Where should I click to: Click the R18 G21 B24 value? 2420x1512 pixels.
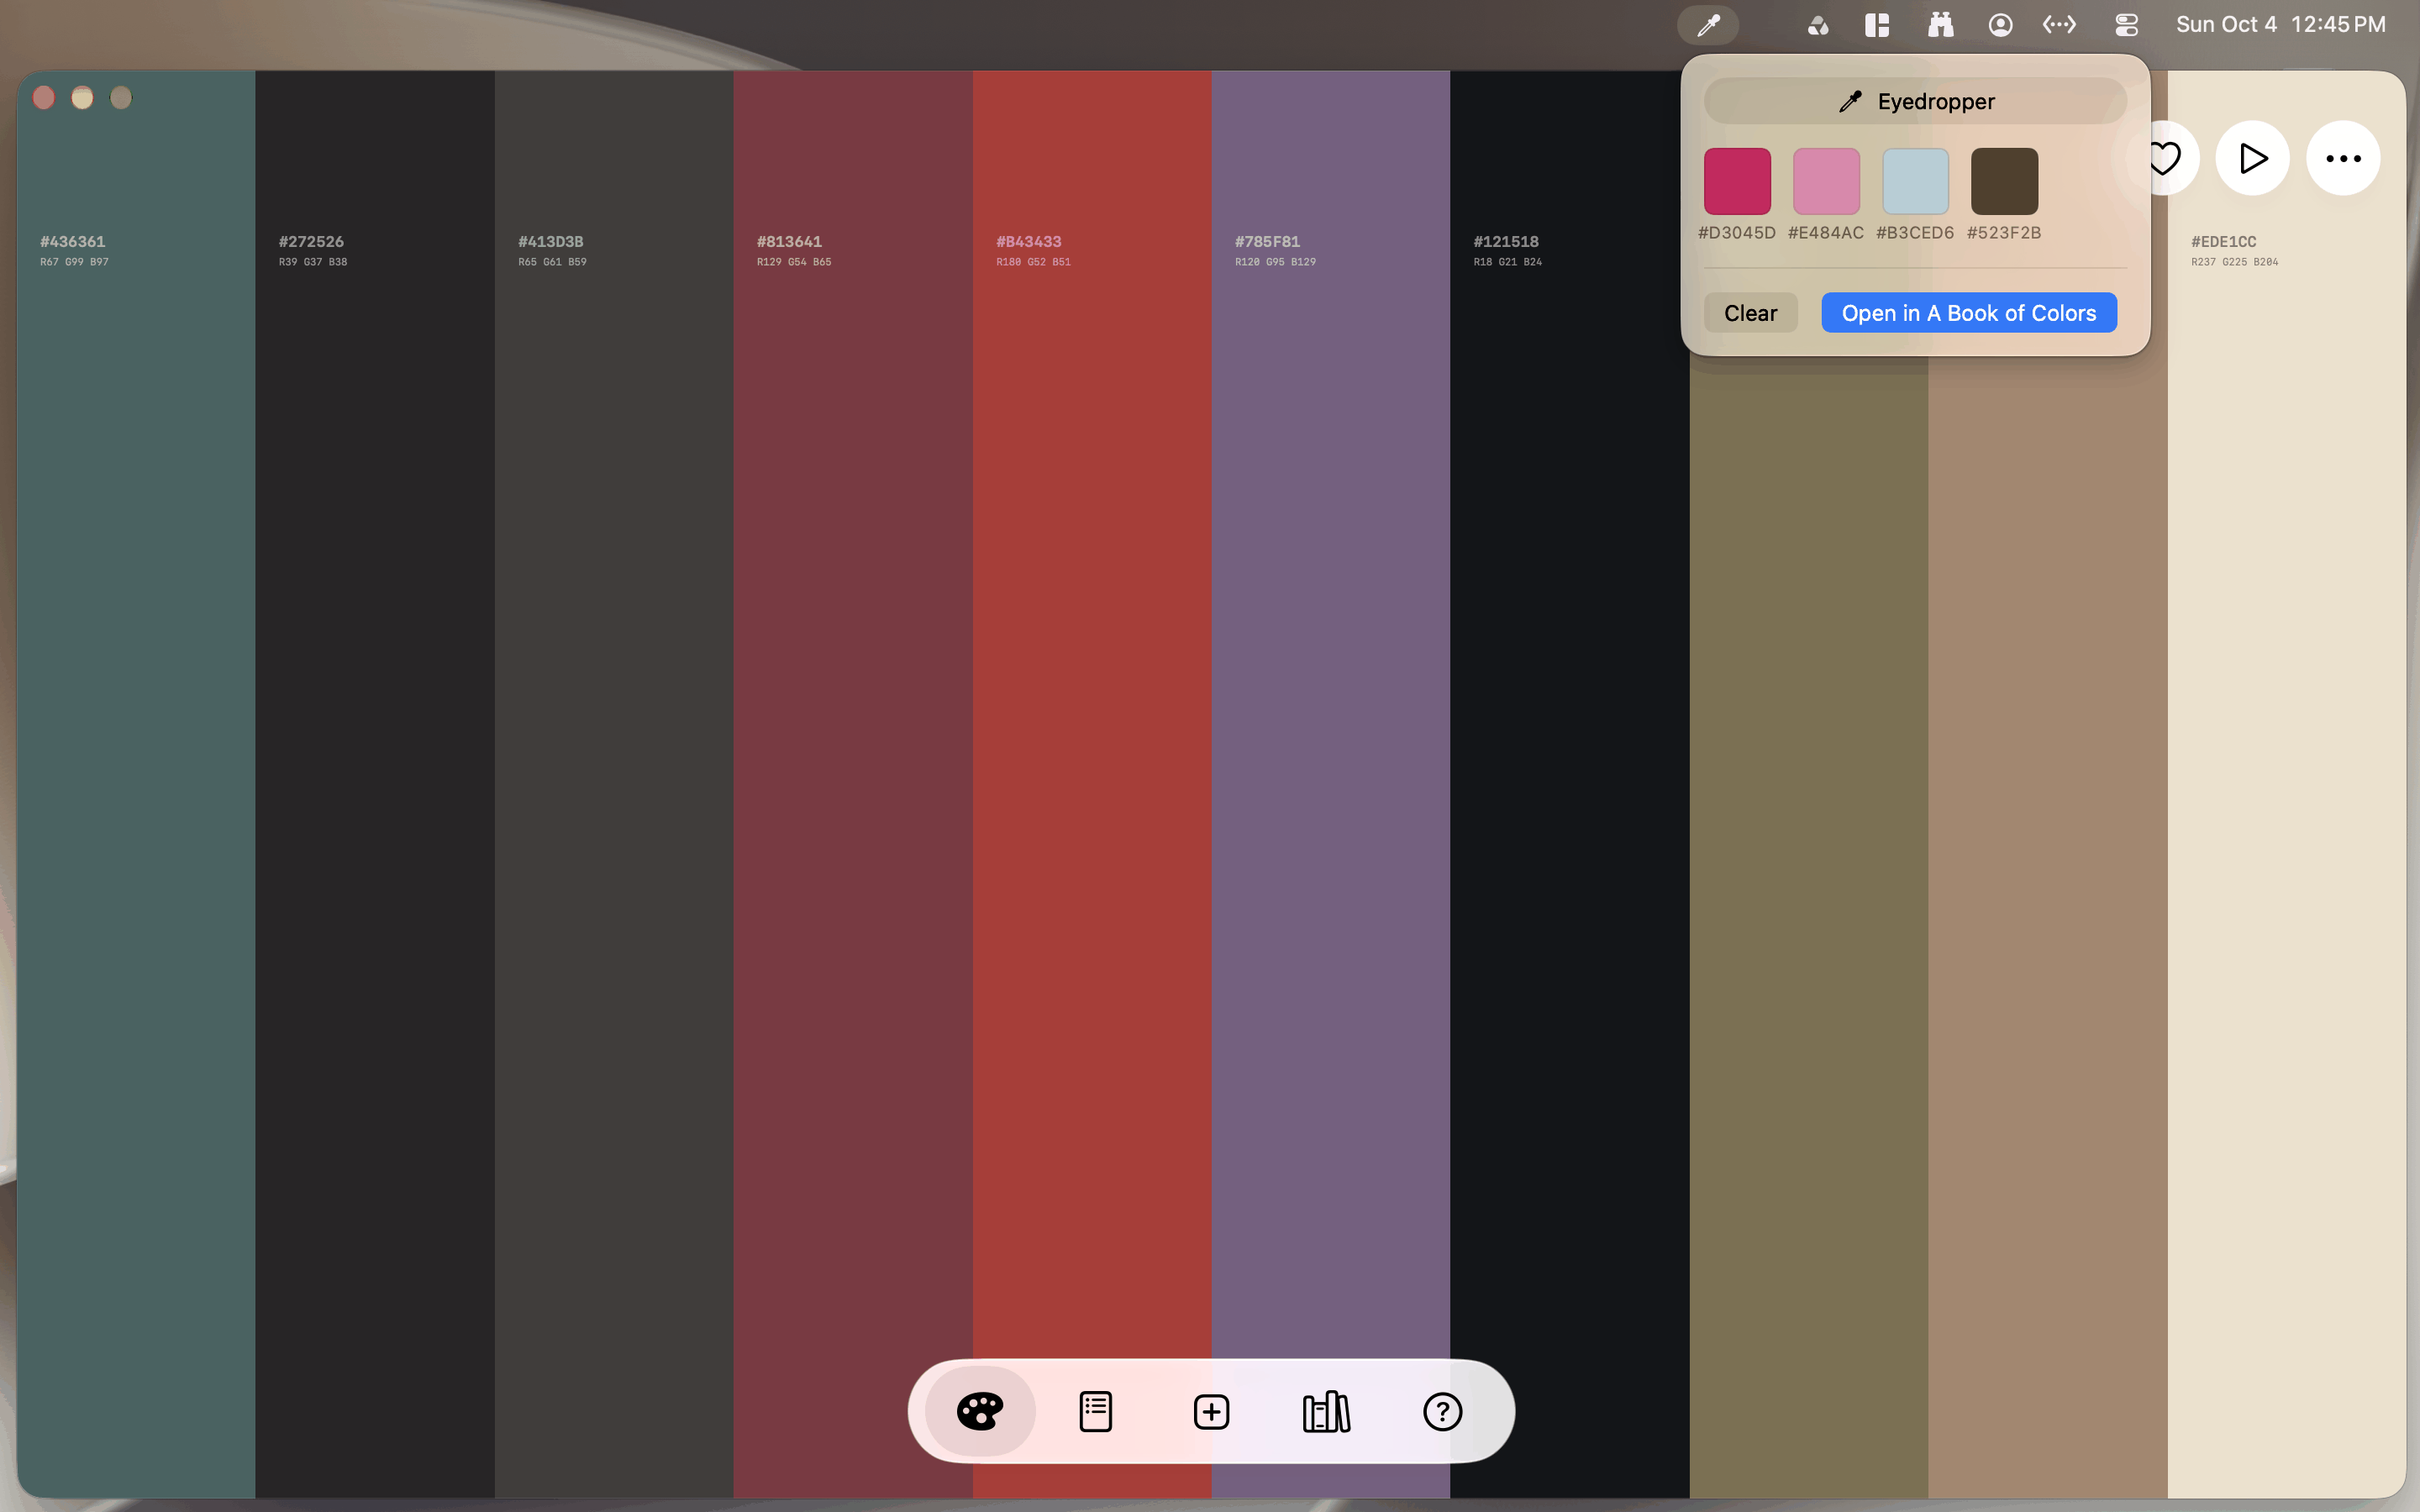tap(1507, 262)
